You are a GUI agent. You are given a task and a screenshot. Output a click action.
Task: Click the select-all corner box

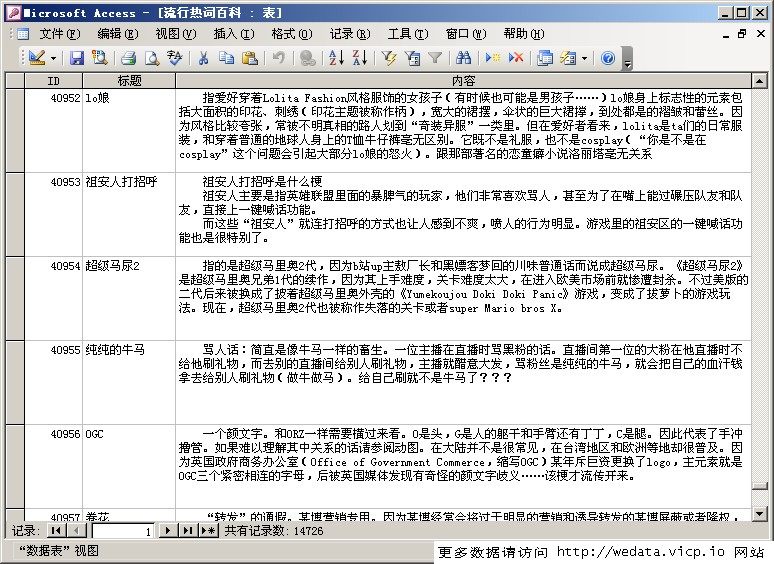tap(15, 80)
